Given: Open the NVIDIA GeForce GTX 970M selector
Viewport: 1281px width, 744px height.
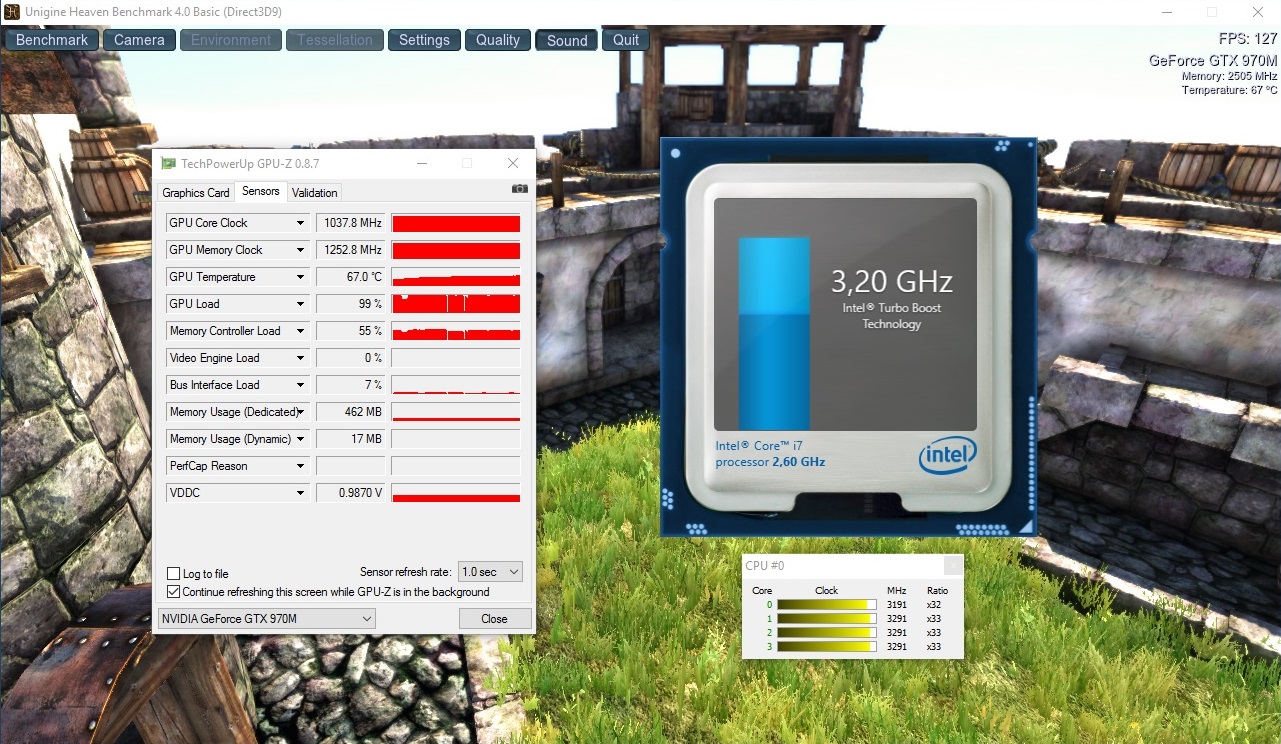Looking at the screenshot, I should [267, 619].
